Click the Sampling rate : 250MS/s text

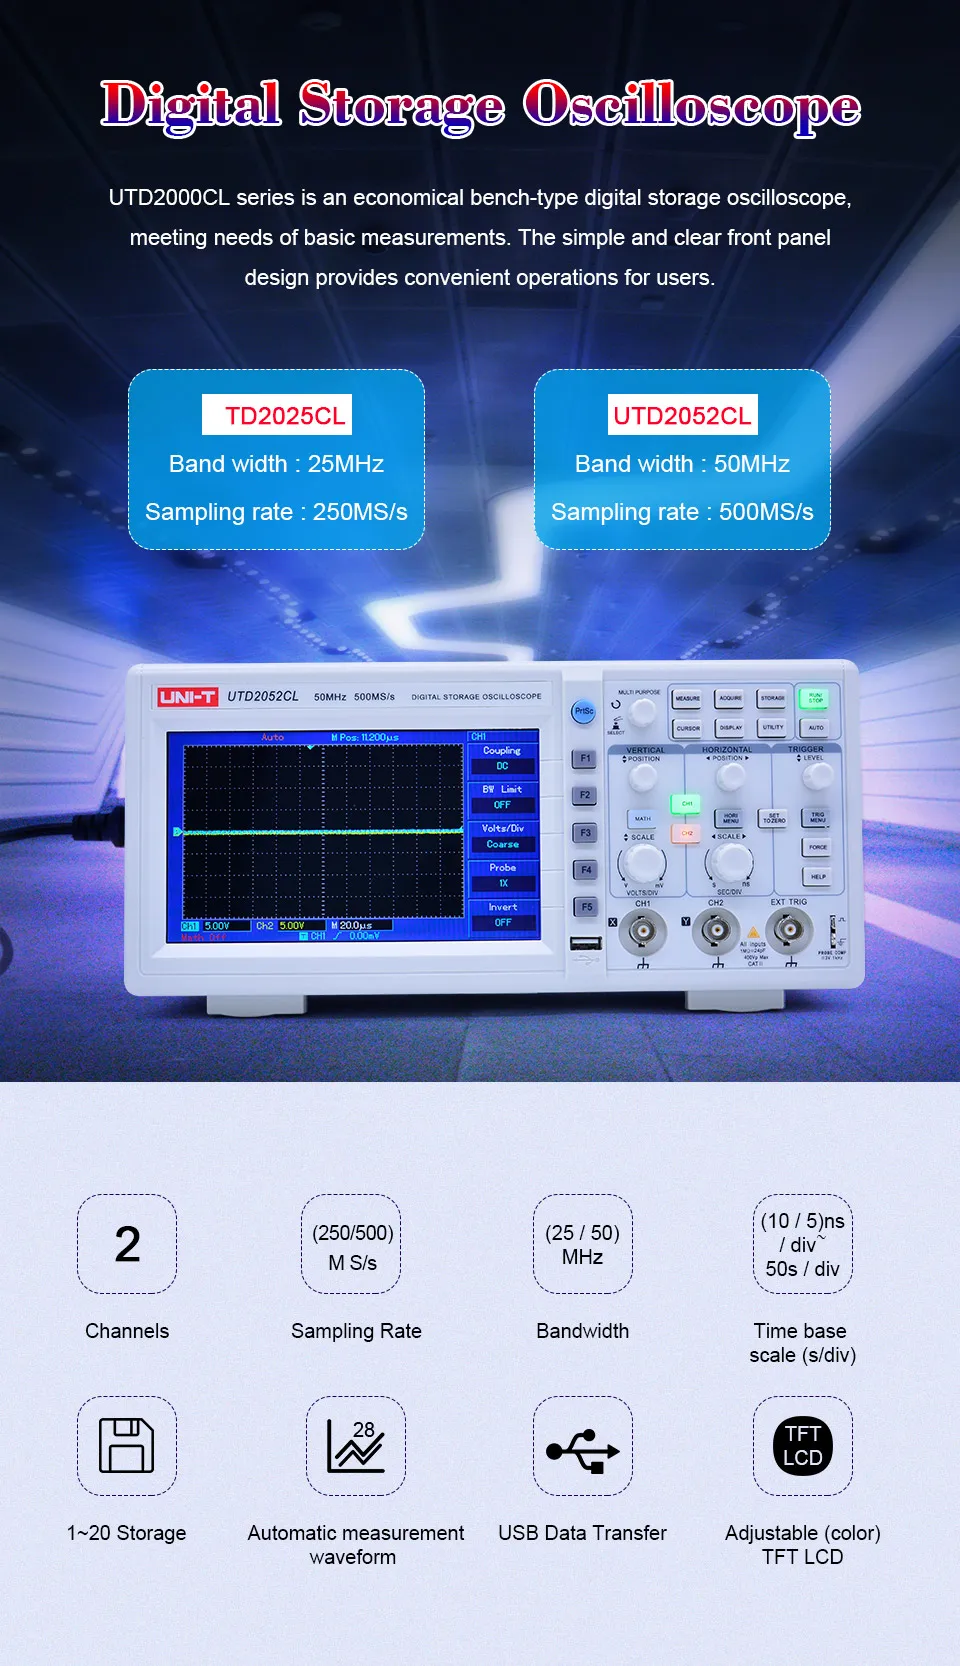(276, 512)
